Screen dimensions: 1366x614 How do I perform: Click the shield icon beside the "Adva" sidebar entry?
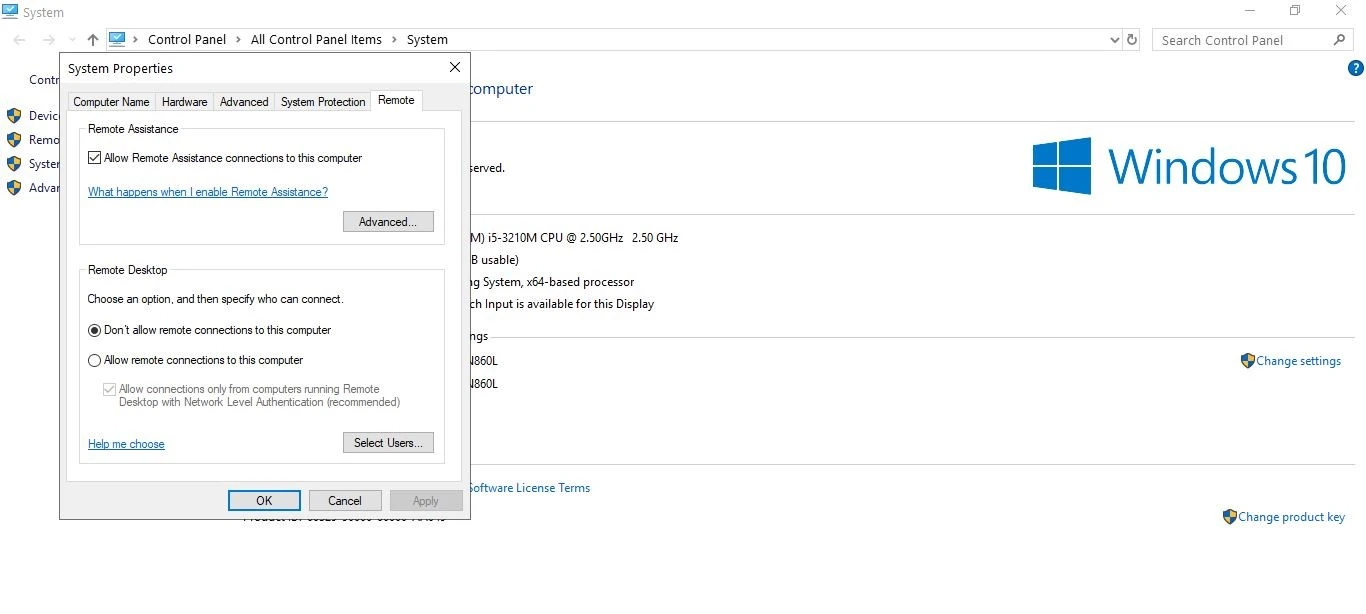14,188
